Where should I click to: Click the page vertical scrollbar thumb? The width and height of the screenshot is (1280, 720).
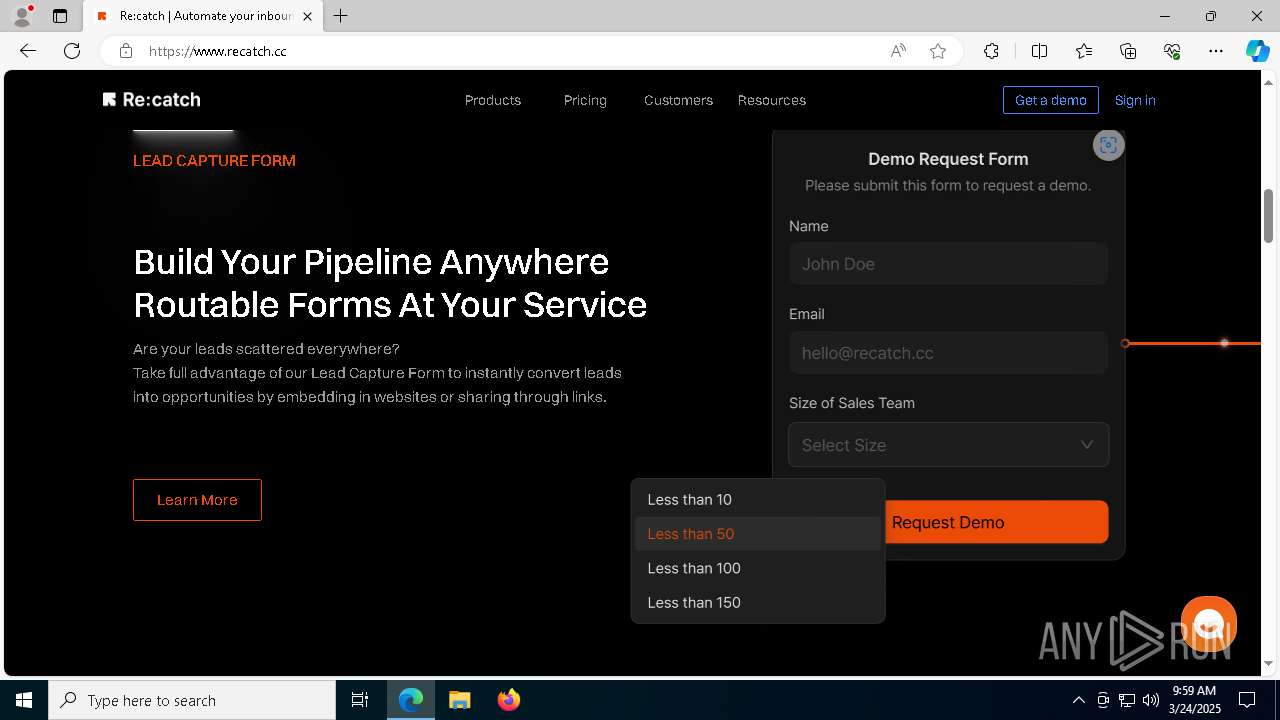(x=1268, y=215)
